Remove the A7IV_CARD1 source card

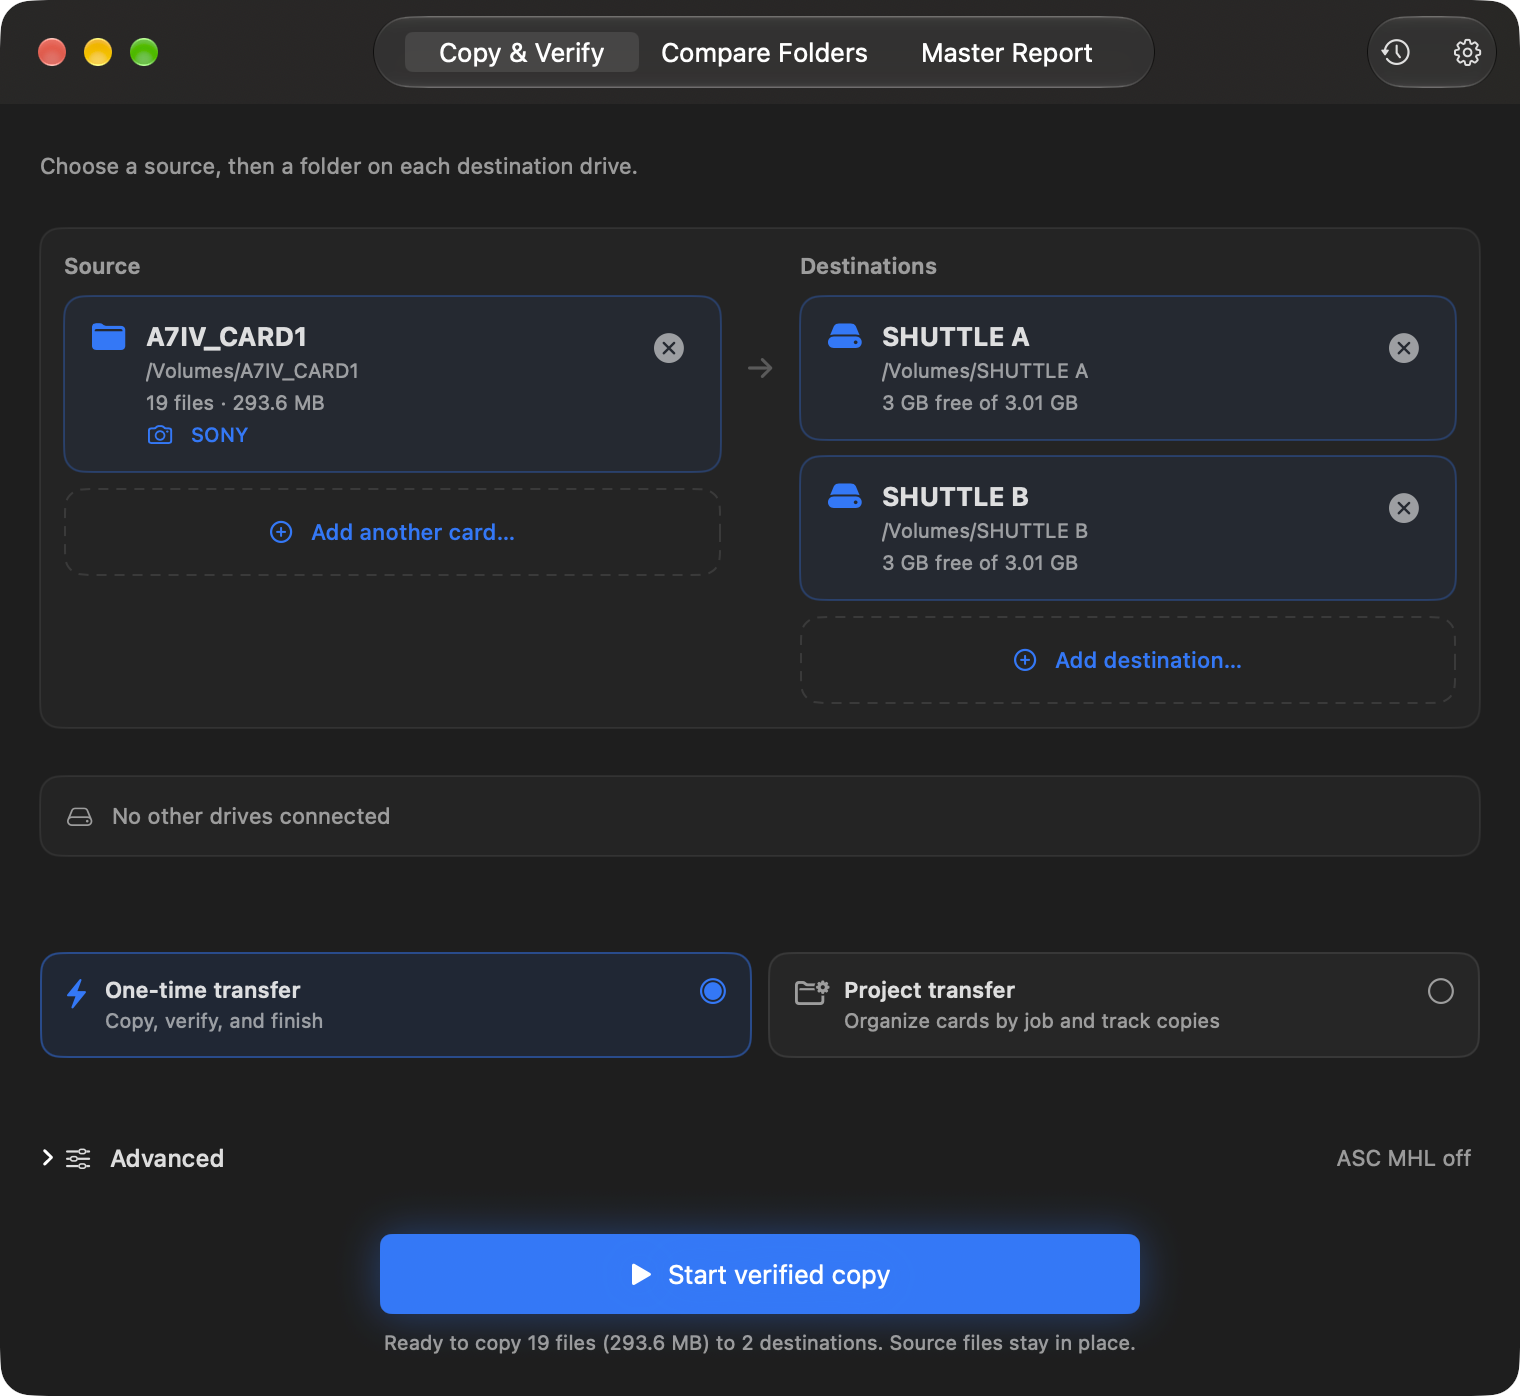[669, 348]
